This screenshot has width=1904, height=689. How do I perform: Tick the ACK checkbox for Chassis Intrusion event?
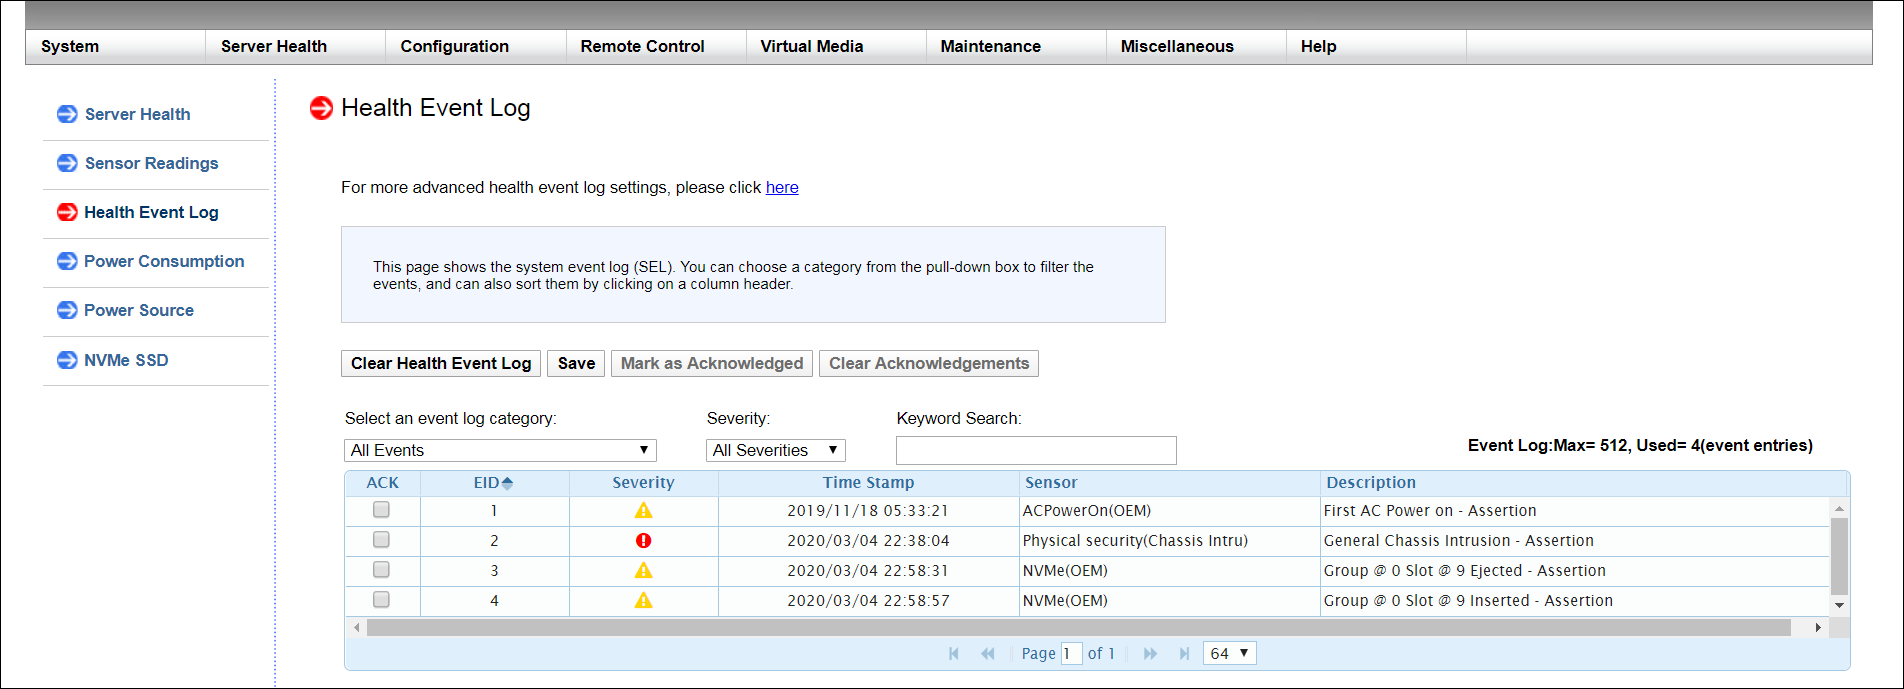point(381,540)
